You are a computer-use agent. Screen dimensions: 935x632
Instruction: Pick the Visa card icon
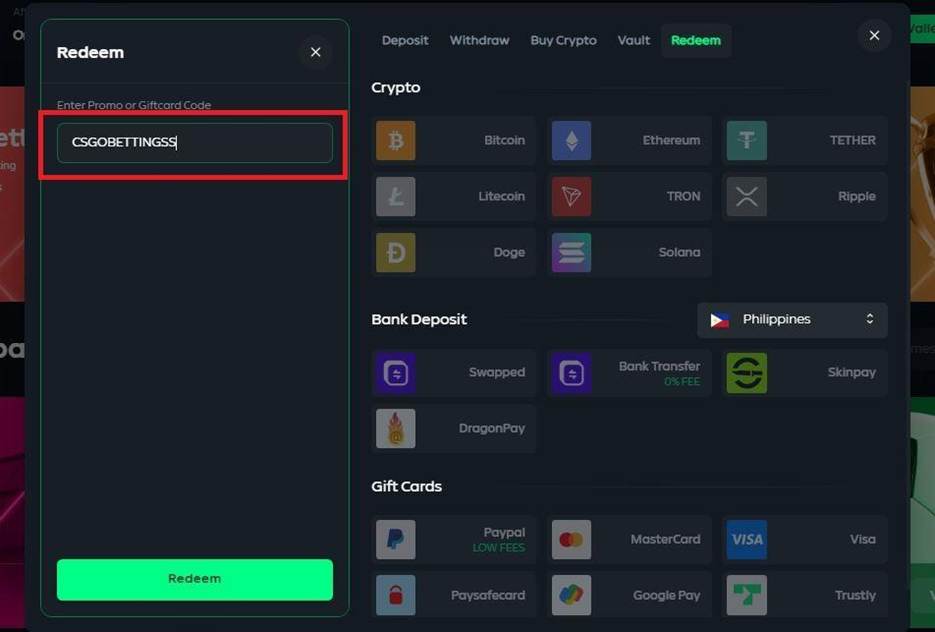[x=747, y=540]
